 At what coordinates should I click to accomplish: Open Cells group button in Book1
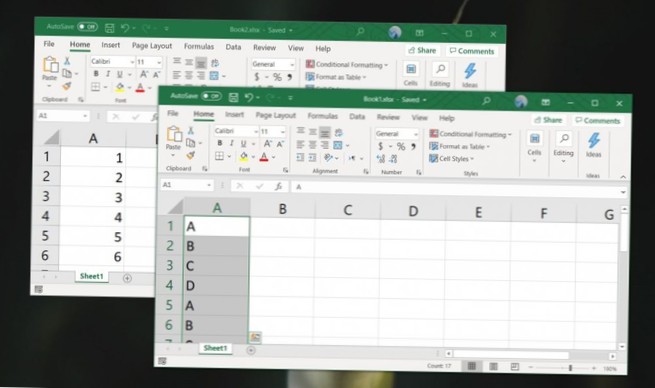coord(534,145)
